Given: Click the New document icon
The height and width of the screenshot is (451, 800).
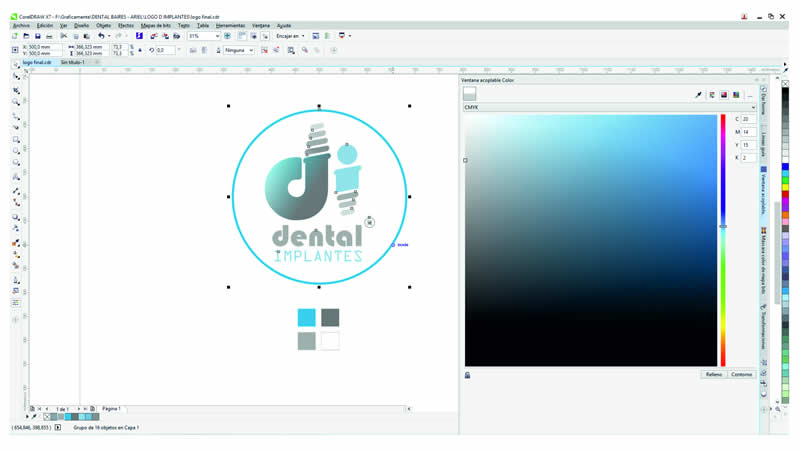Looking at the screenshot, I should pyautogui.click(x=15, y=36).
